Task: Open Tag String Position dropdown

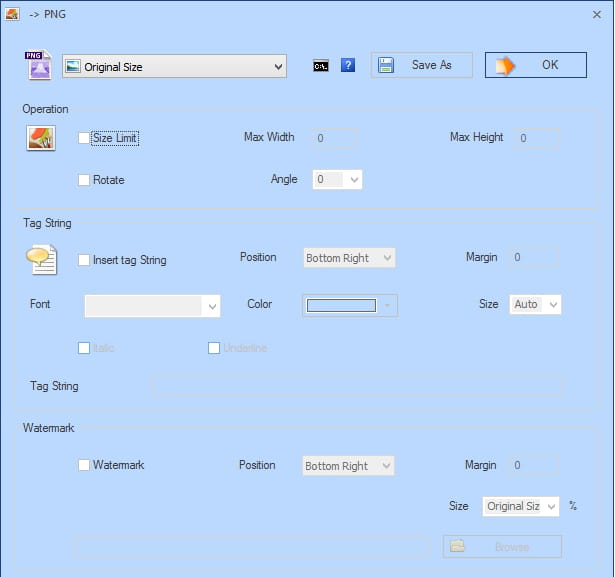Action: pyautogui.click(x=349, y=258)
